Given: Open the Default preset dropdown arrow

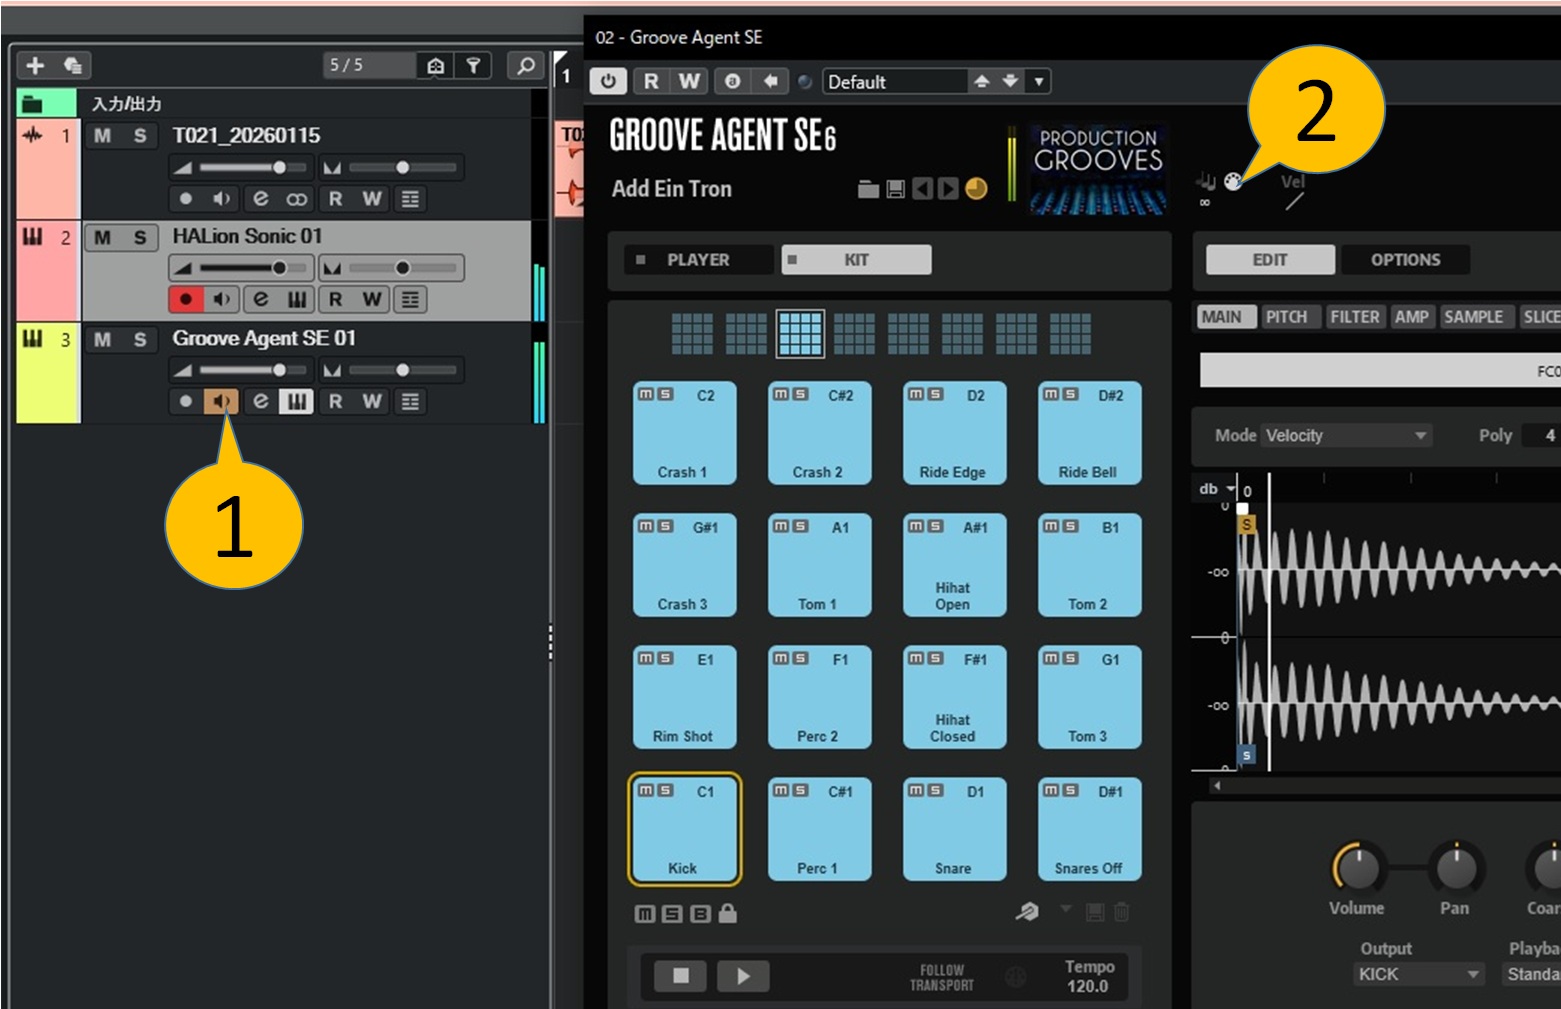Looking at the screenshot, I should tap(1039, 81).
